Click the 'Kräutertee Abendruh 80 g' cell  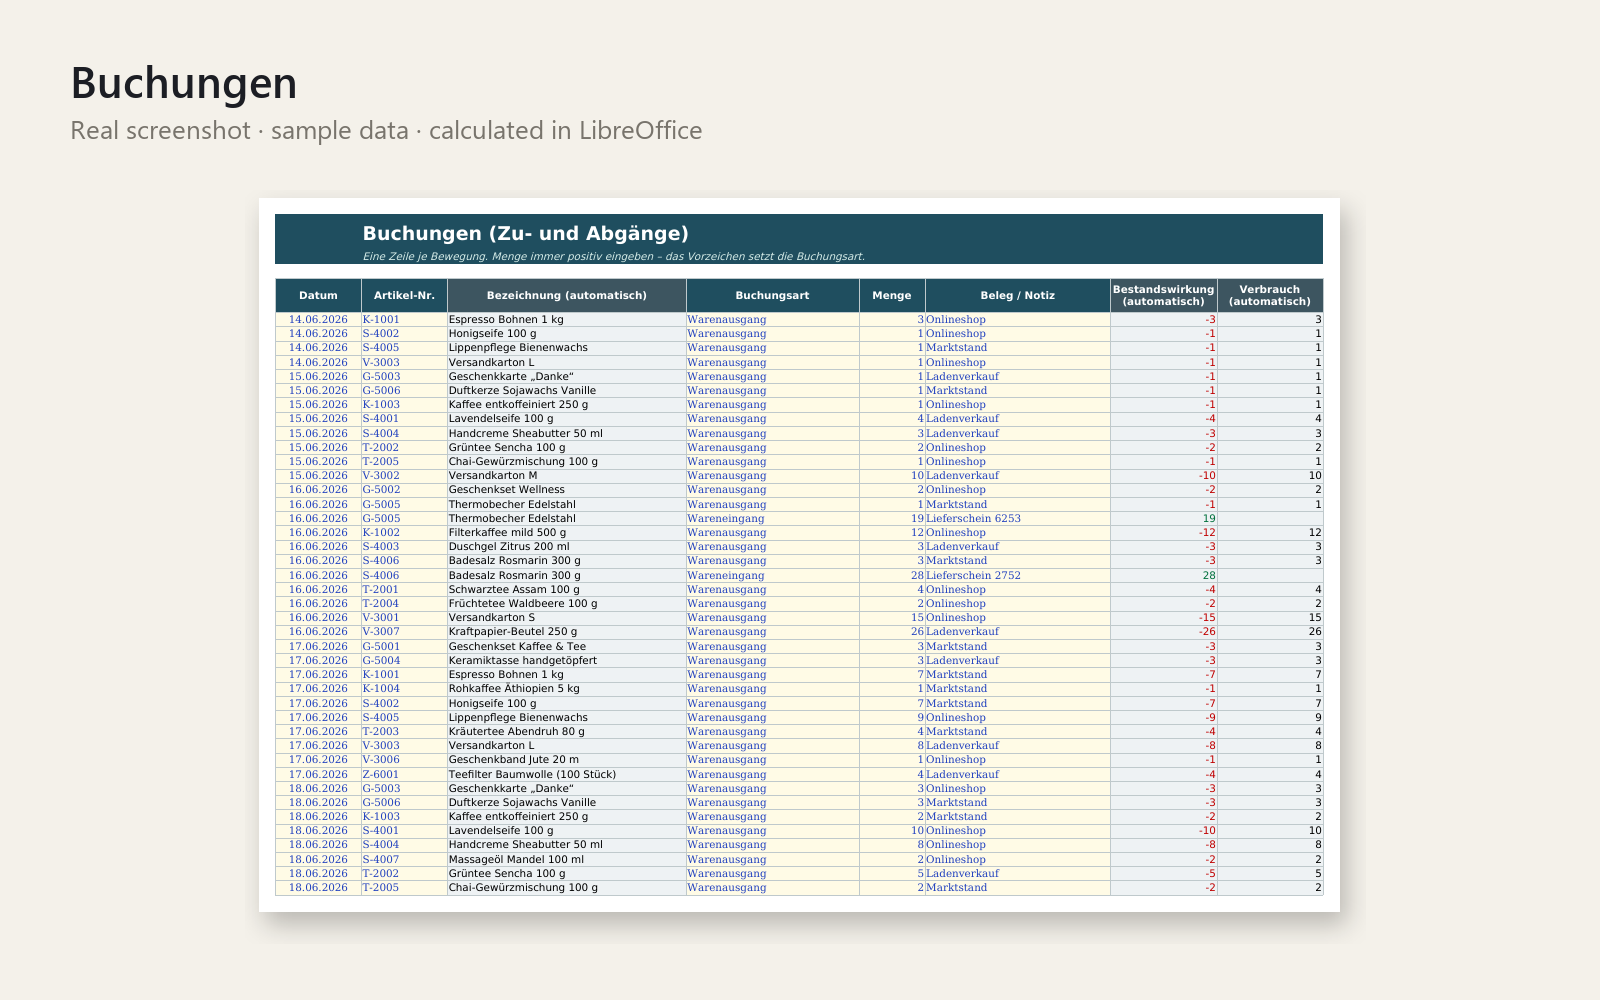(566, 732)
